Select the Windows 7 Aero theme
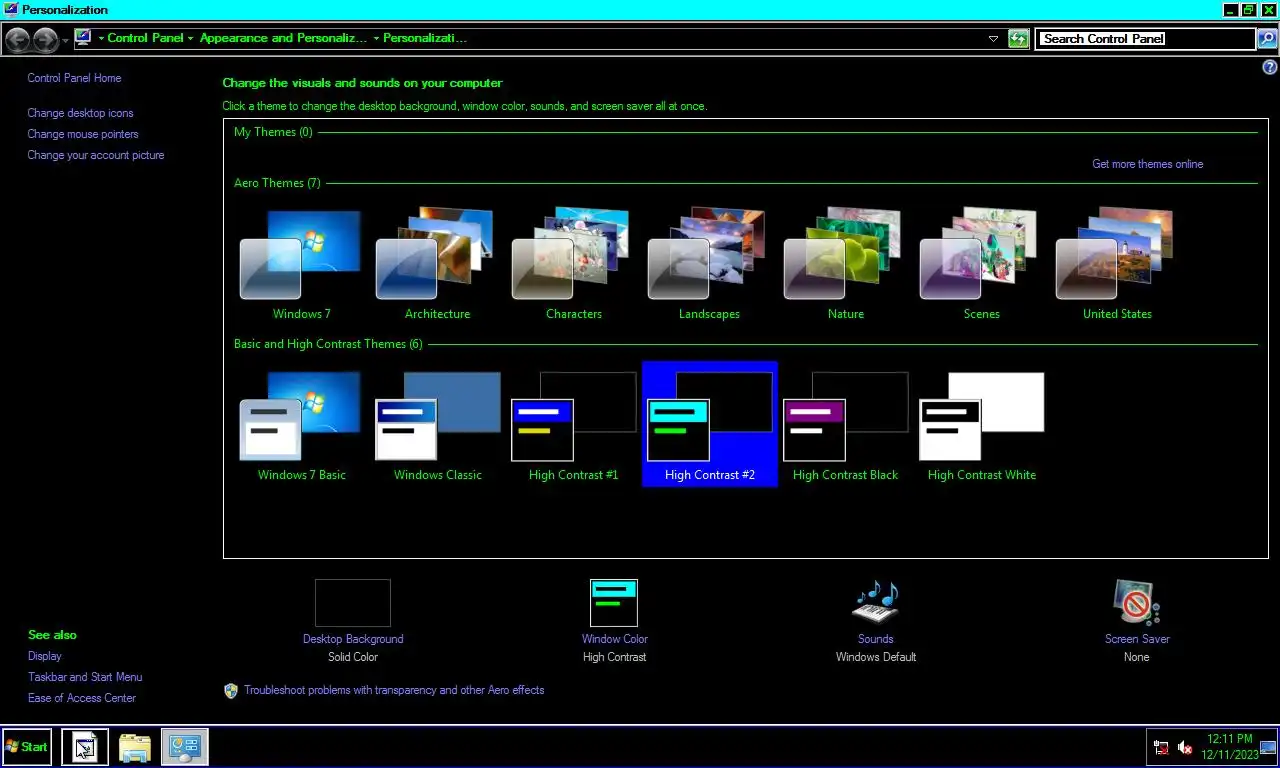 click(x=301, y=264)
